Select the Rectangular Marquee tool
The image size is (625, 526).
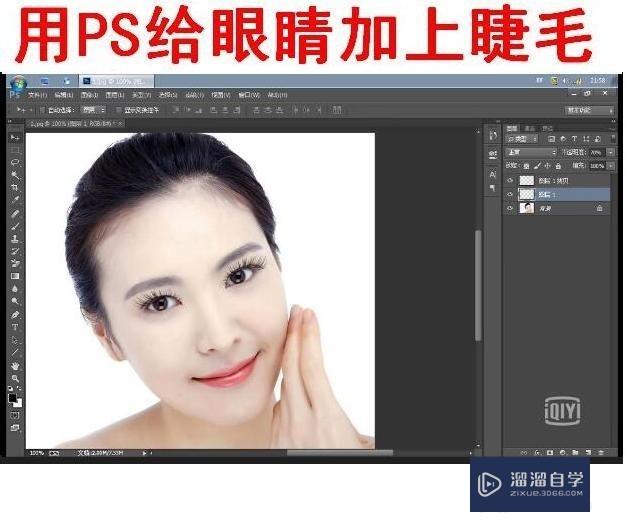[x=15, y=150]
